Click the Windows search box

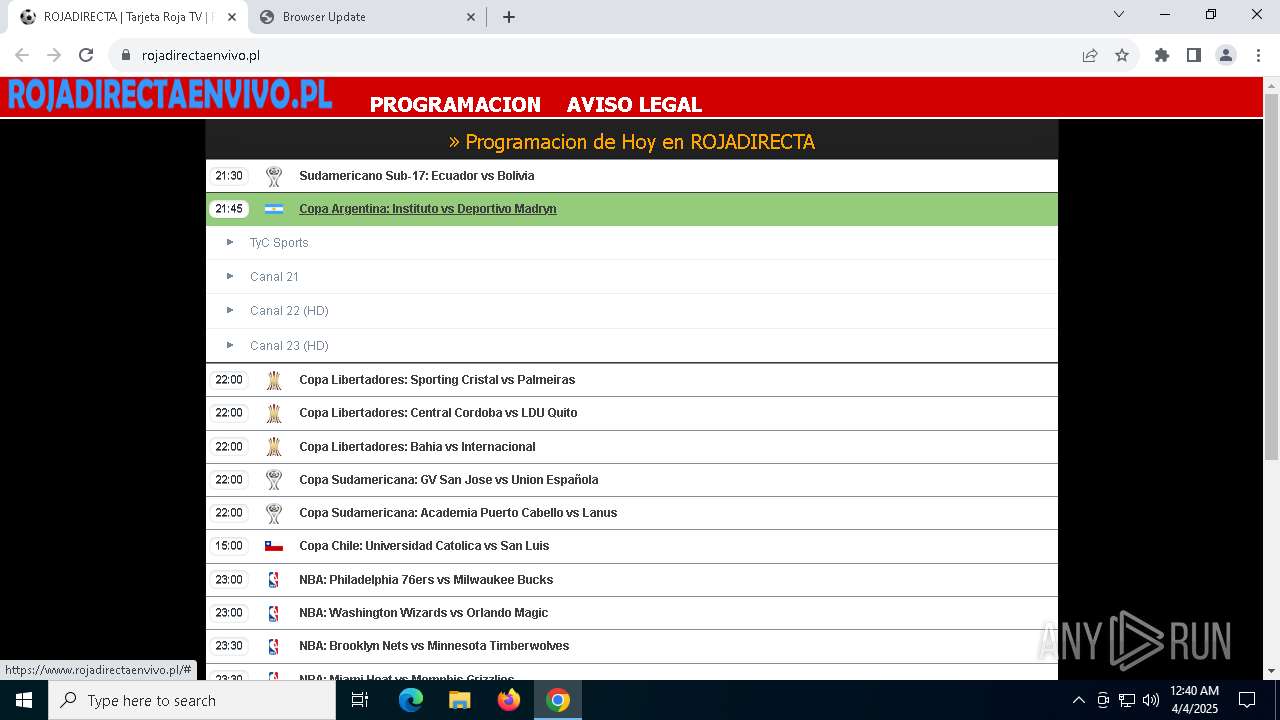pos(192,700)
